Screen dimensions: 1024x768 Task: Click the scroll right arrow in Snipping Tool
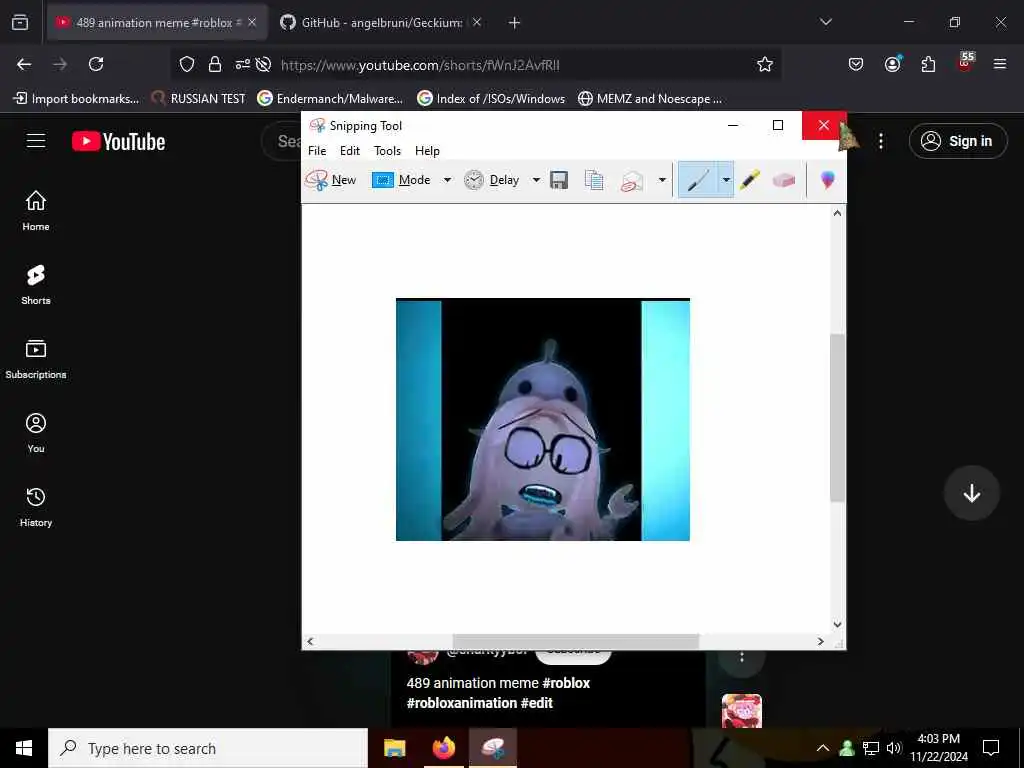coord(821,641)
